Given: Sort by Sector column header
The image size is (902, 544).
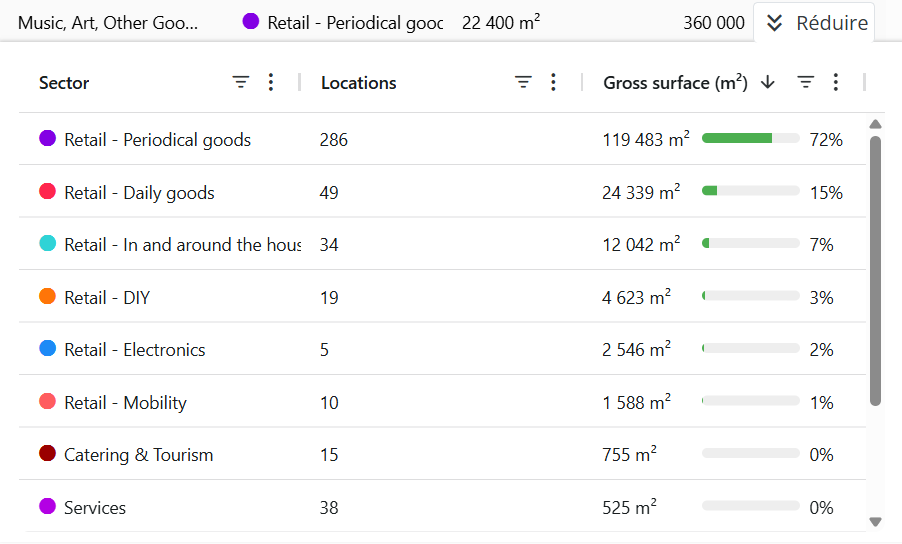Looking at the screenshot, I should tap(64, 83).
